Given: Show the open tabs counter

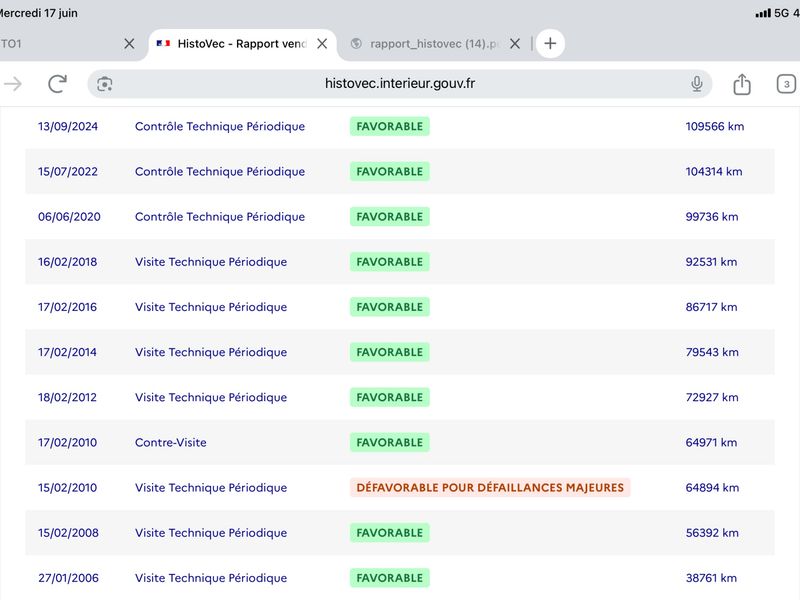Looking at the screenshot, I should pyautogui.click(x=786, y=84).
